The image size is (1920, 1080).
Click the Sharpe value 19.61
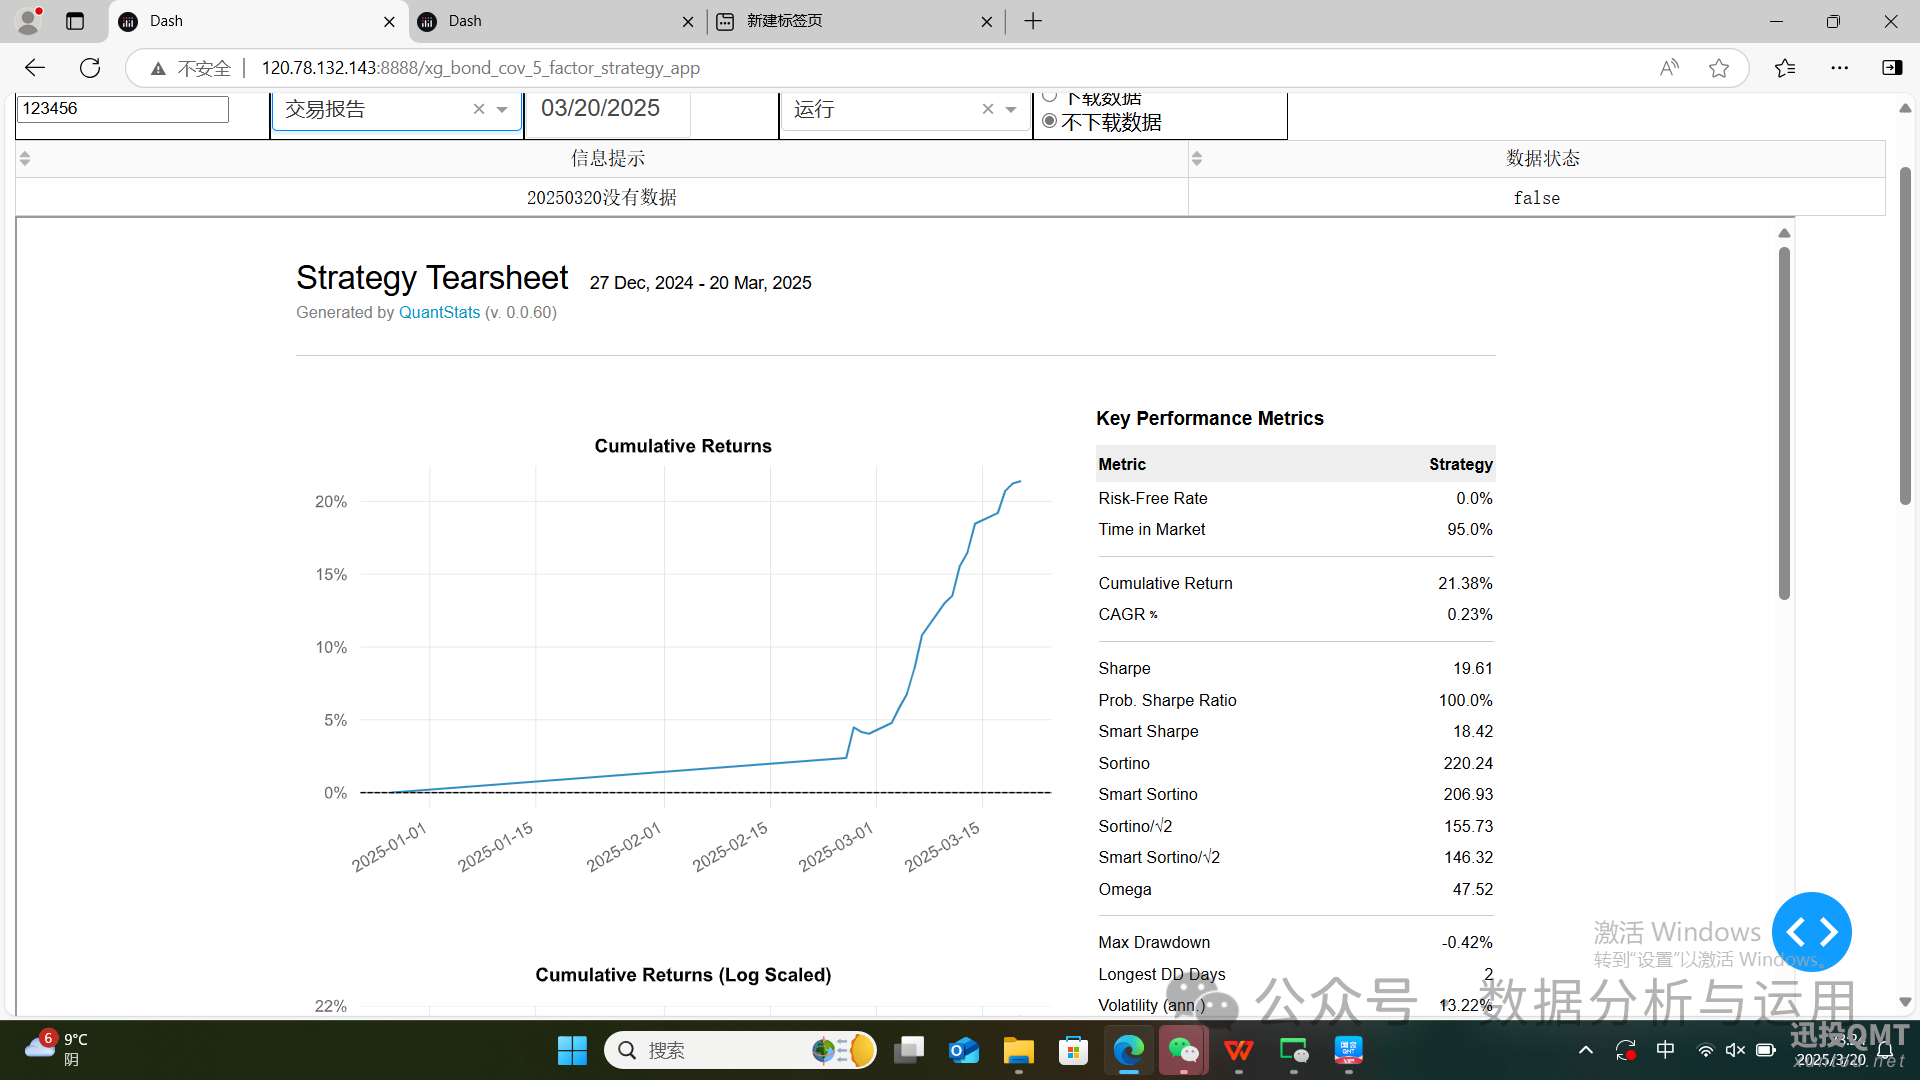1473,668
